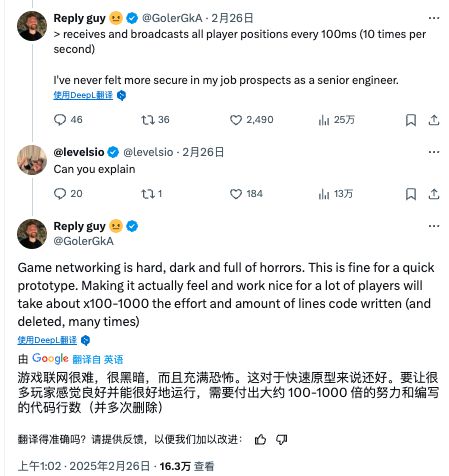Open the @levelsio profile avatar
This screenshot has height=476, width=449.
coord(32,160)
